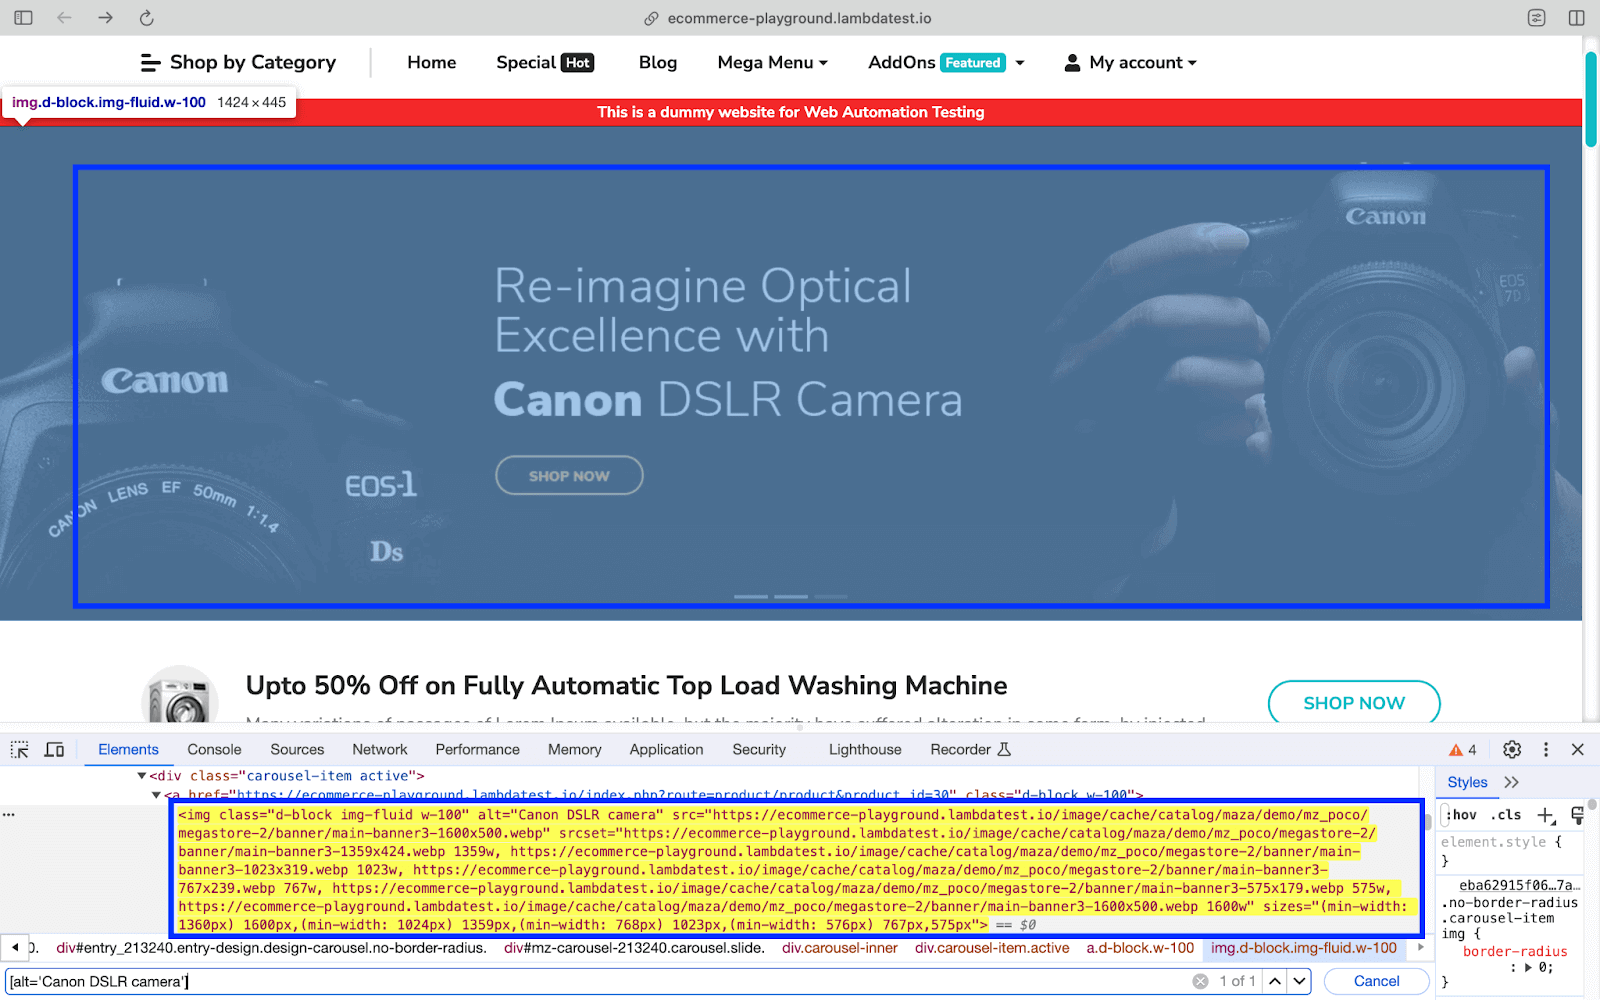Toggle the :hov element state panel
The height and width of the screenshot is (1000, 1600).
(1462, 815)
